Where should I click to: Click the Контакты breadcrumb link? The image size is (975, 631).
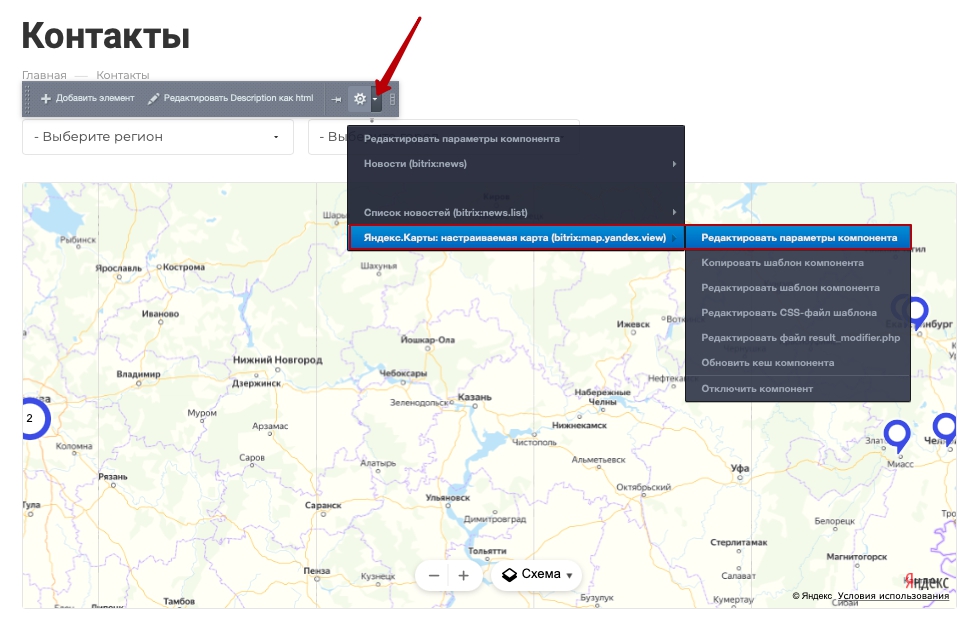click(122, 75)
